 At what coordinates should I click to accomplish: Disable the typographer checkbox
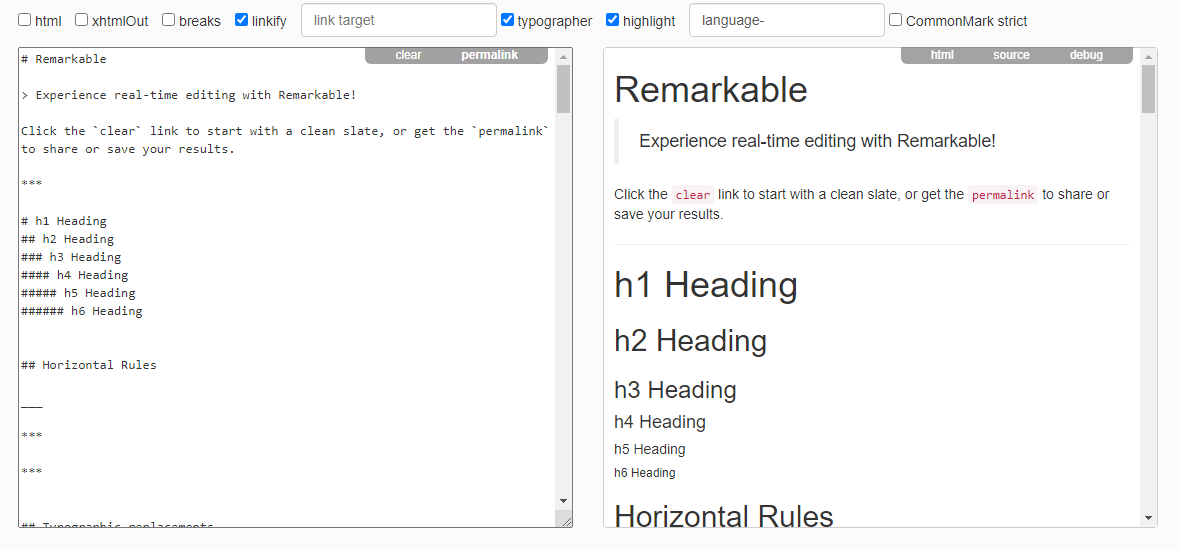point(508,20)
